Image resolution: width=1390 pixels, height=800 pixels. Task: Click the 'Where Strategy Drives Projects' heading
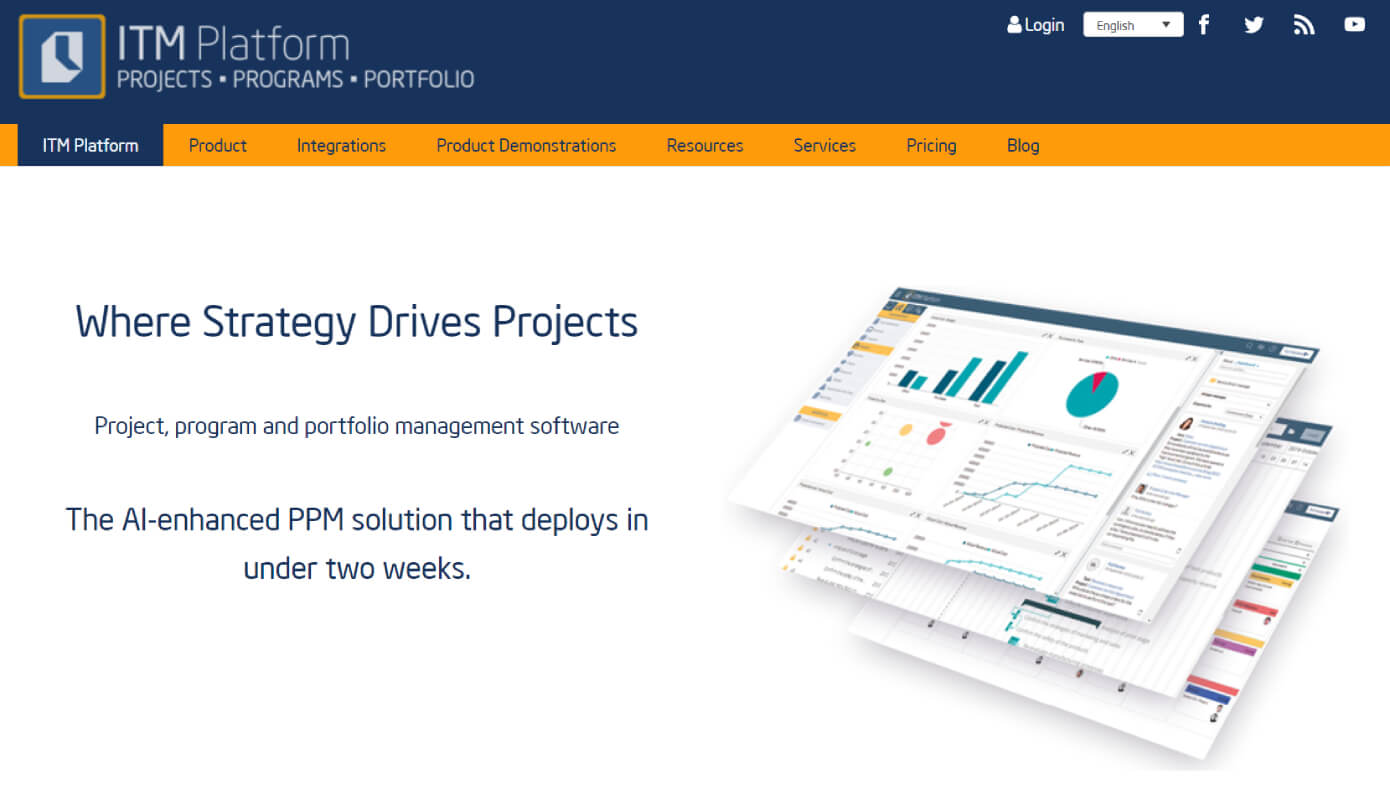(357, 321)
